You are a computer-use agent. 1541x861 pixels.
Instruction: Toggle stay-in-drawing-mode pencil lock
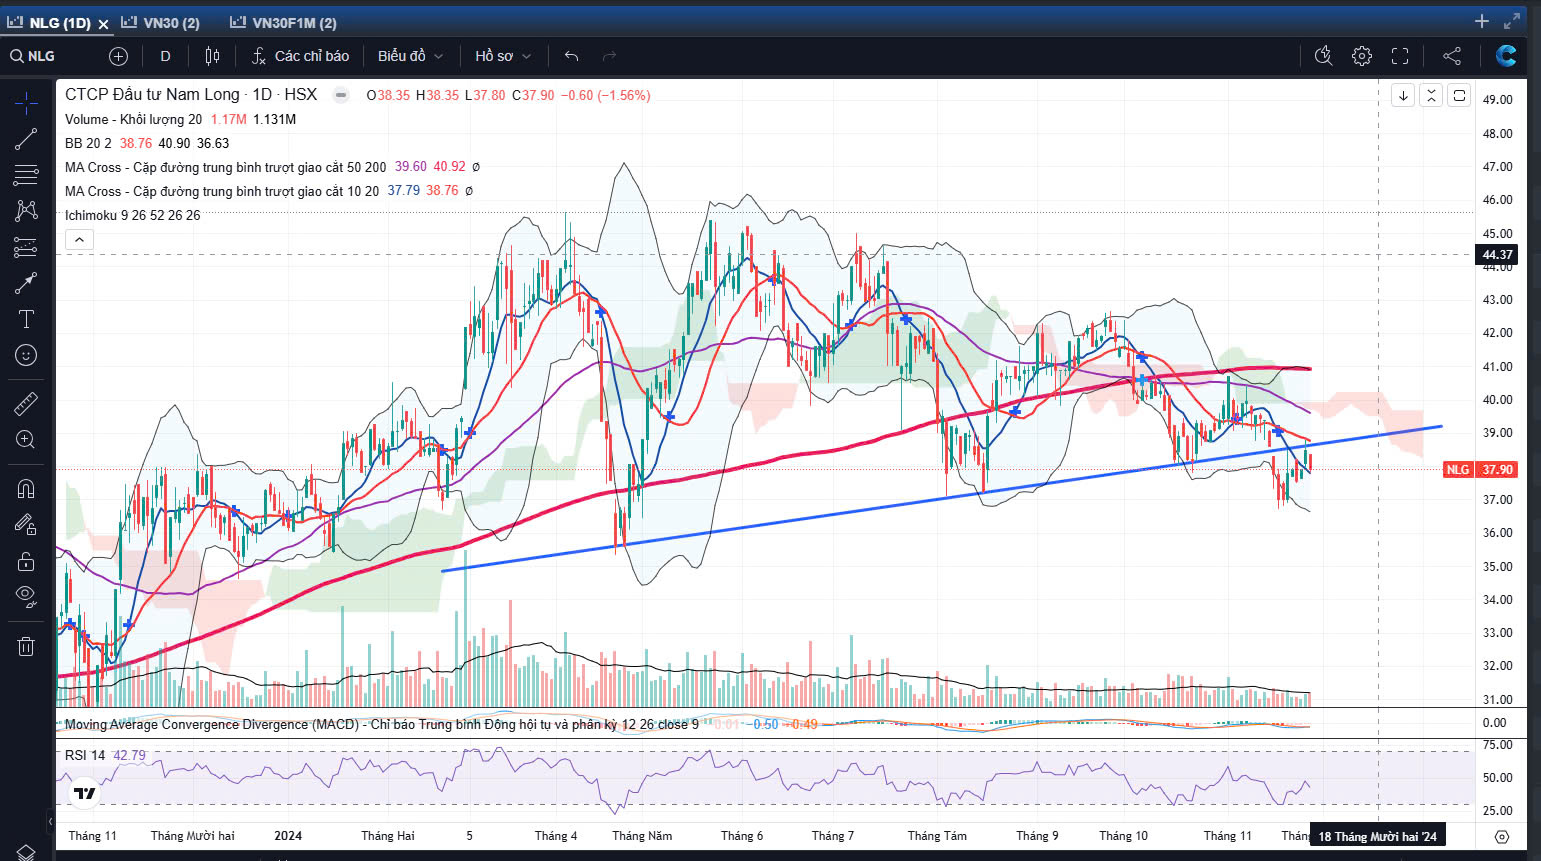(x=26, y=524)
